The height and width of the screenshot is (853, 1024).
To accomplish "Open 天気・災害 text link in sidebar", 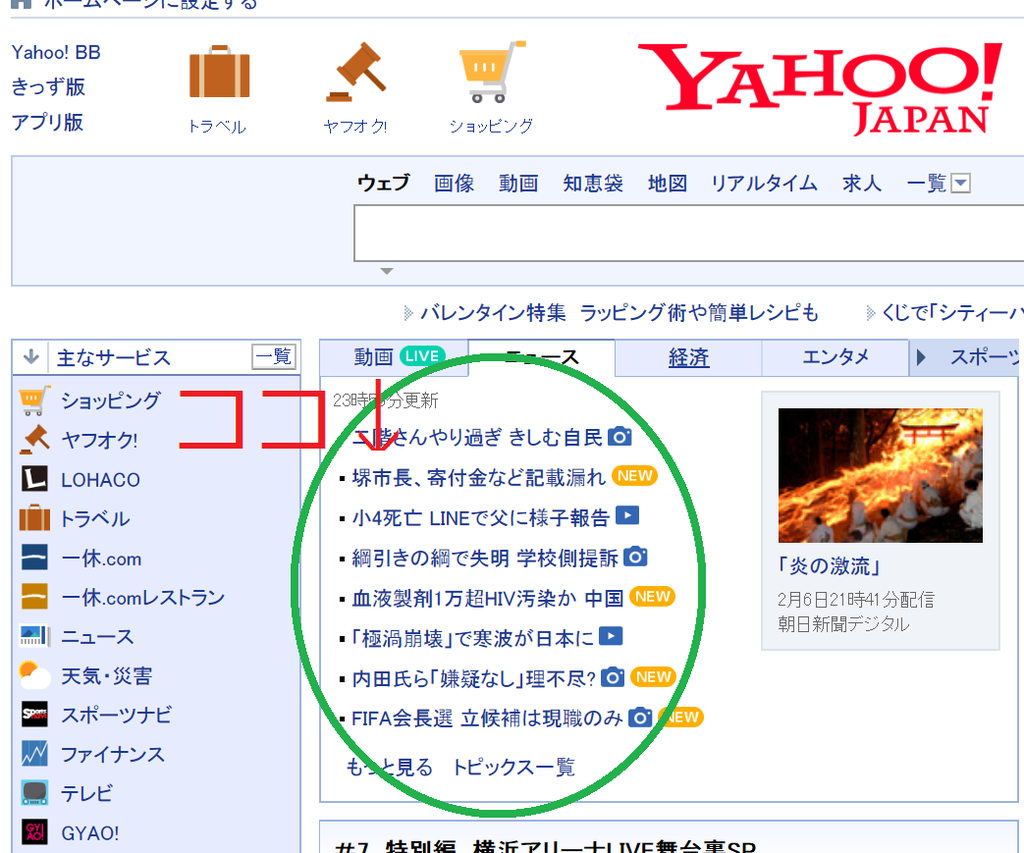I will 106,676.
